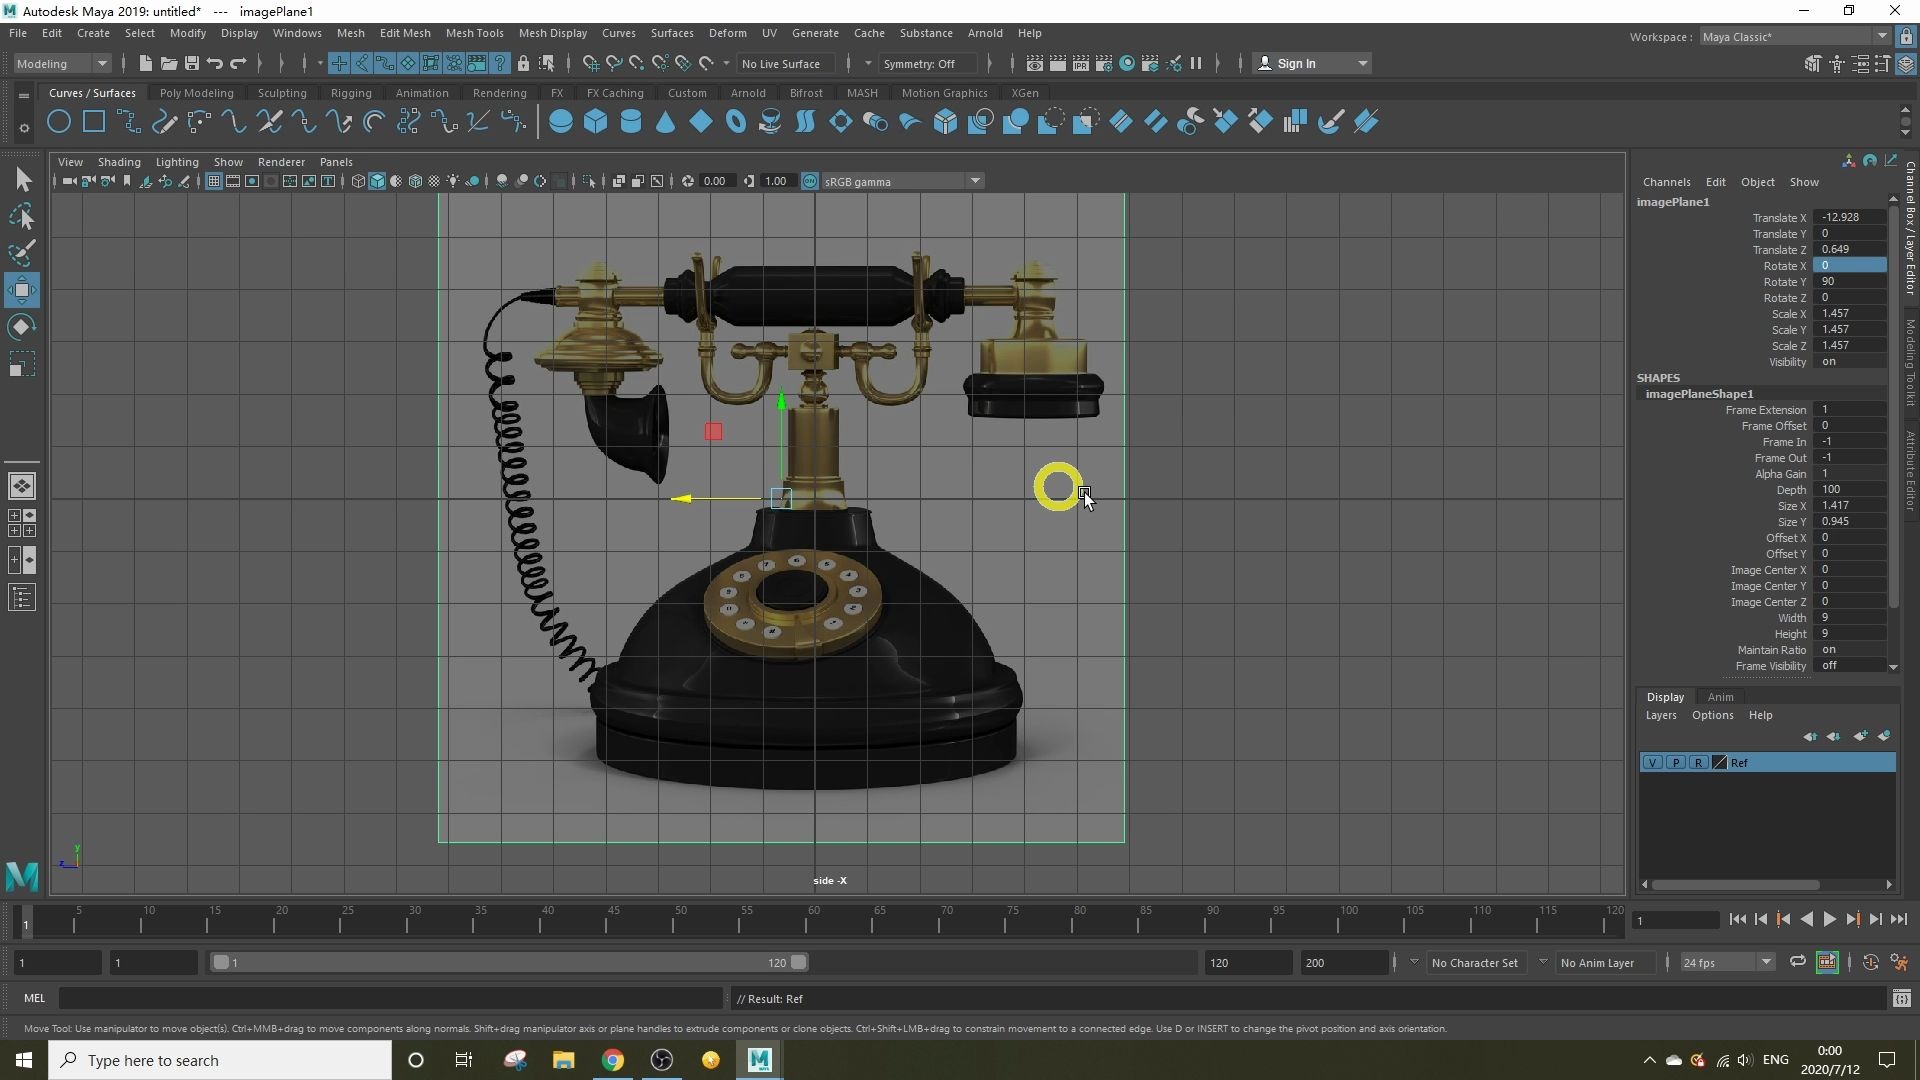Open the Modeling menu set dropdown
The image size is (1920, 1080).
(62, 63)
